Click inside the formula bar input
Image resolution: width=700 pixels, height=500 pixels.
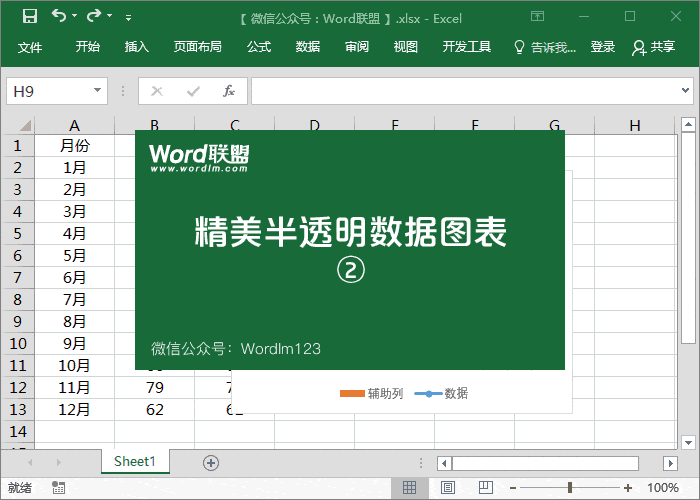464,91
